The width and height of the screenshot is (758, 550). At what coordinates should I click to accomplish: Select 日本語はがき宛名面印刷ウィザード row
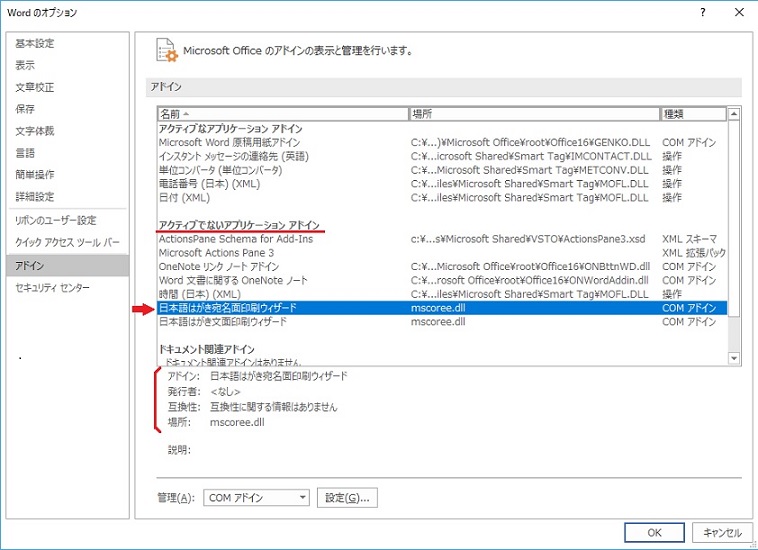pyautogui.click(x=442, y=308)
